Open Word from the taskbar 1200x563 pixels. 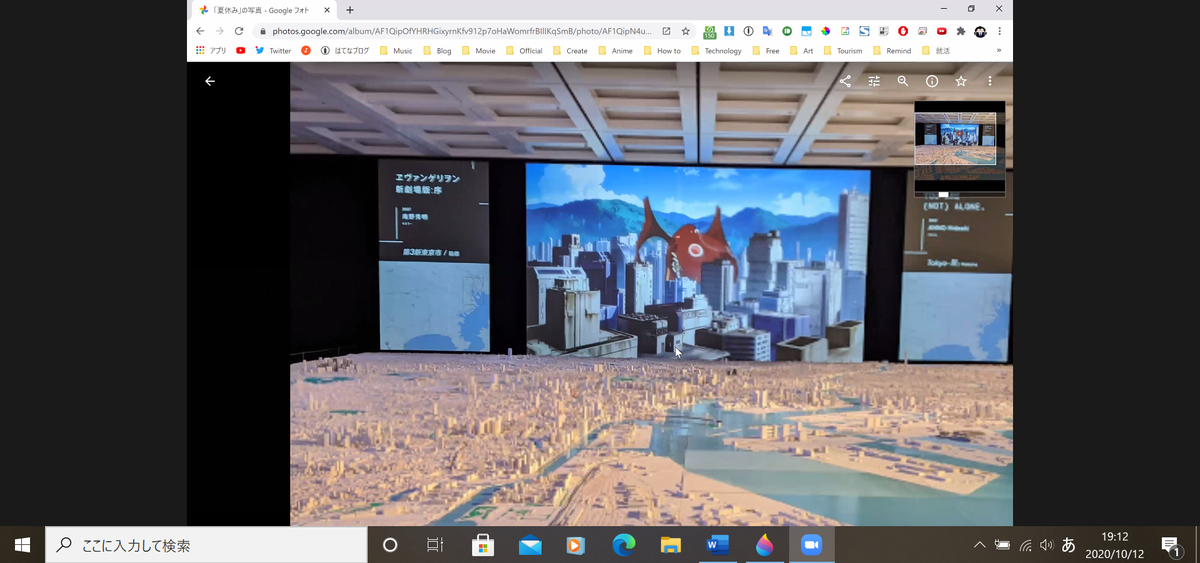pyautogui.click(x=718, y=545)
